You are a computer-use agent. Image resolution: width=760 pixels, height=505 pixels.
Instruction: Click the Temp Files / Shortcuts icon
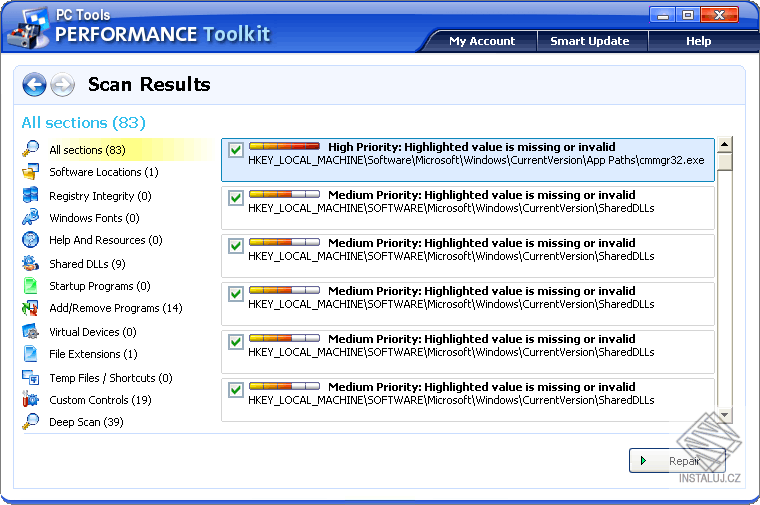point(30,377)
